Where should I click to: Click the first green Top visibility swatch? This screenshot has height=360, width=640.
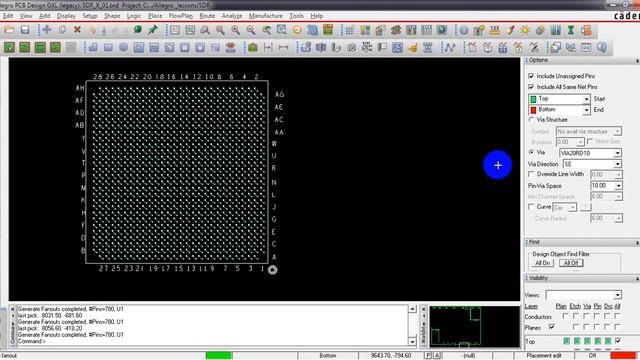point(567,341)
